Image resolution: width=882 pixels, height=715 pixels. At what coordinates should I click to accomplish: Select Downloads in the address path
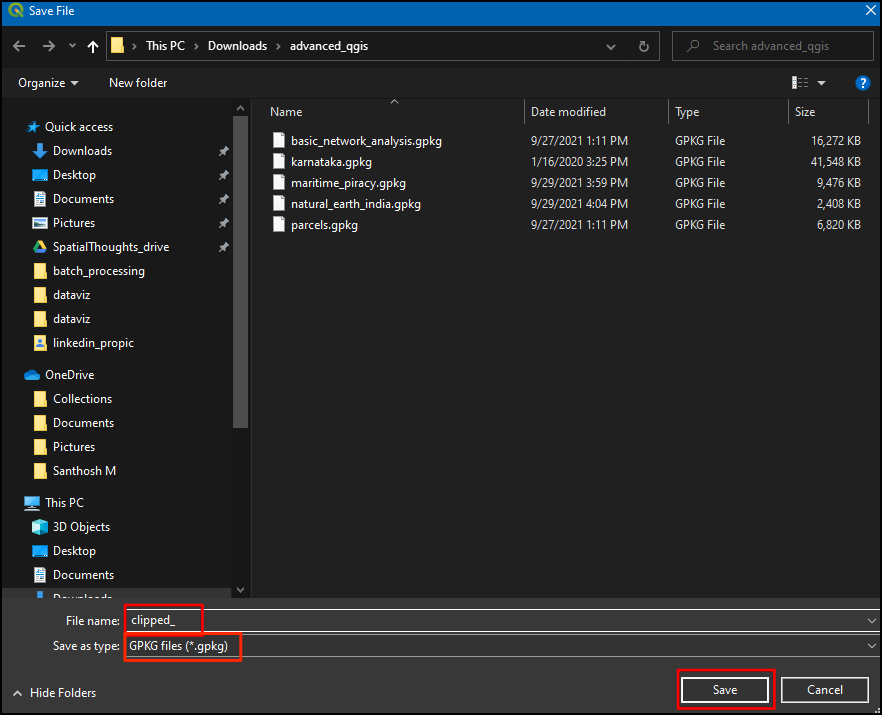coord(237,46)
